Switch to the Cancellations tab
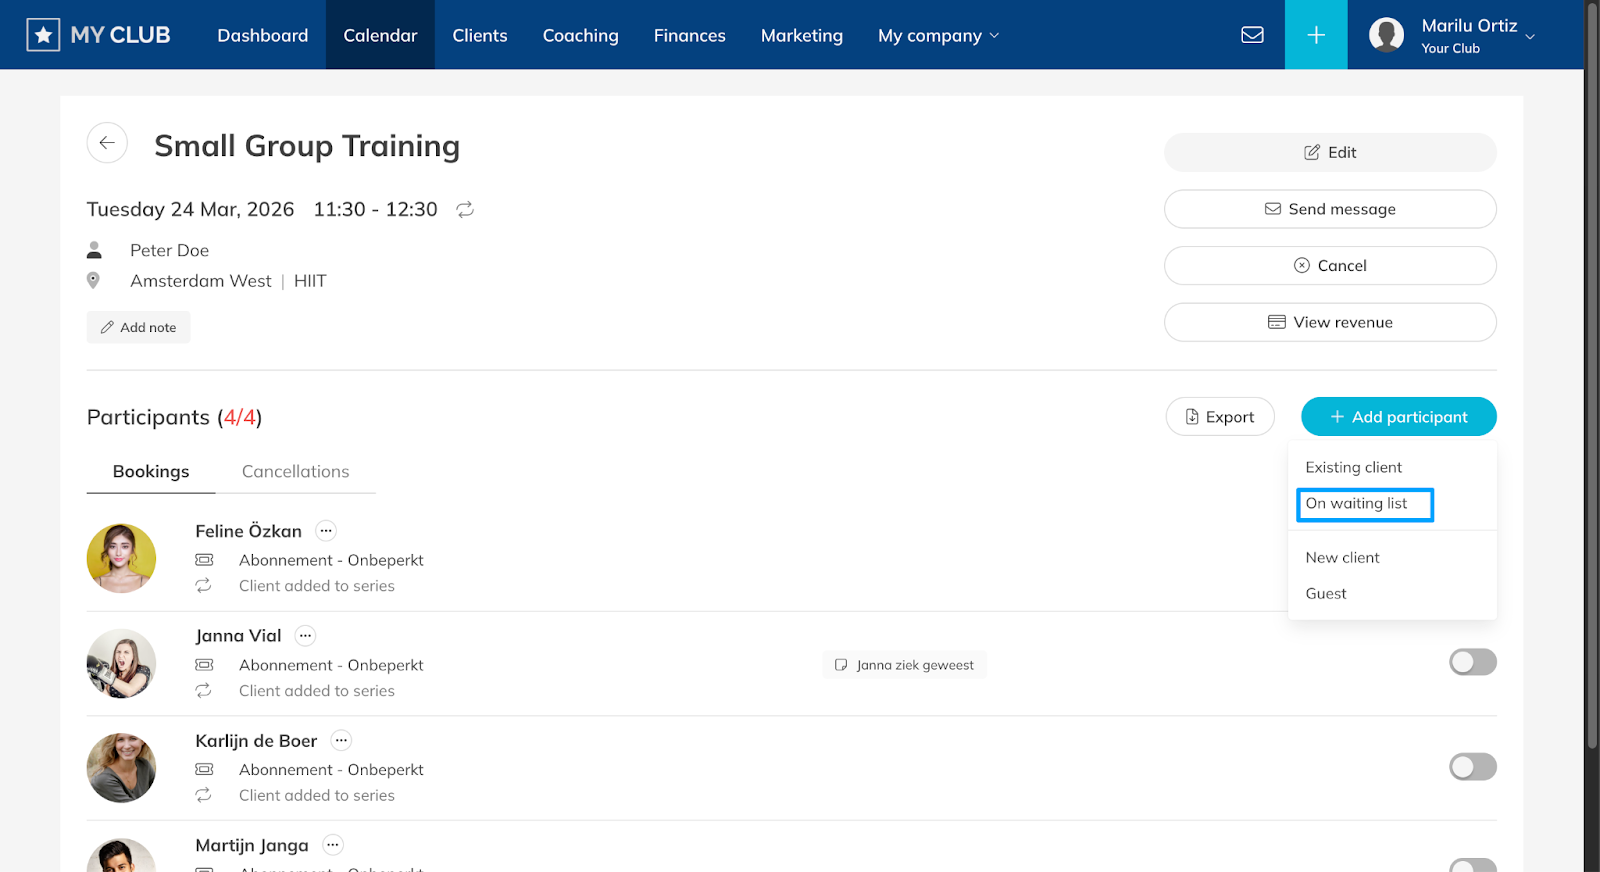Image resolution: width=1600 pixels, height=872 pixels. coord(295,472)
